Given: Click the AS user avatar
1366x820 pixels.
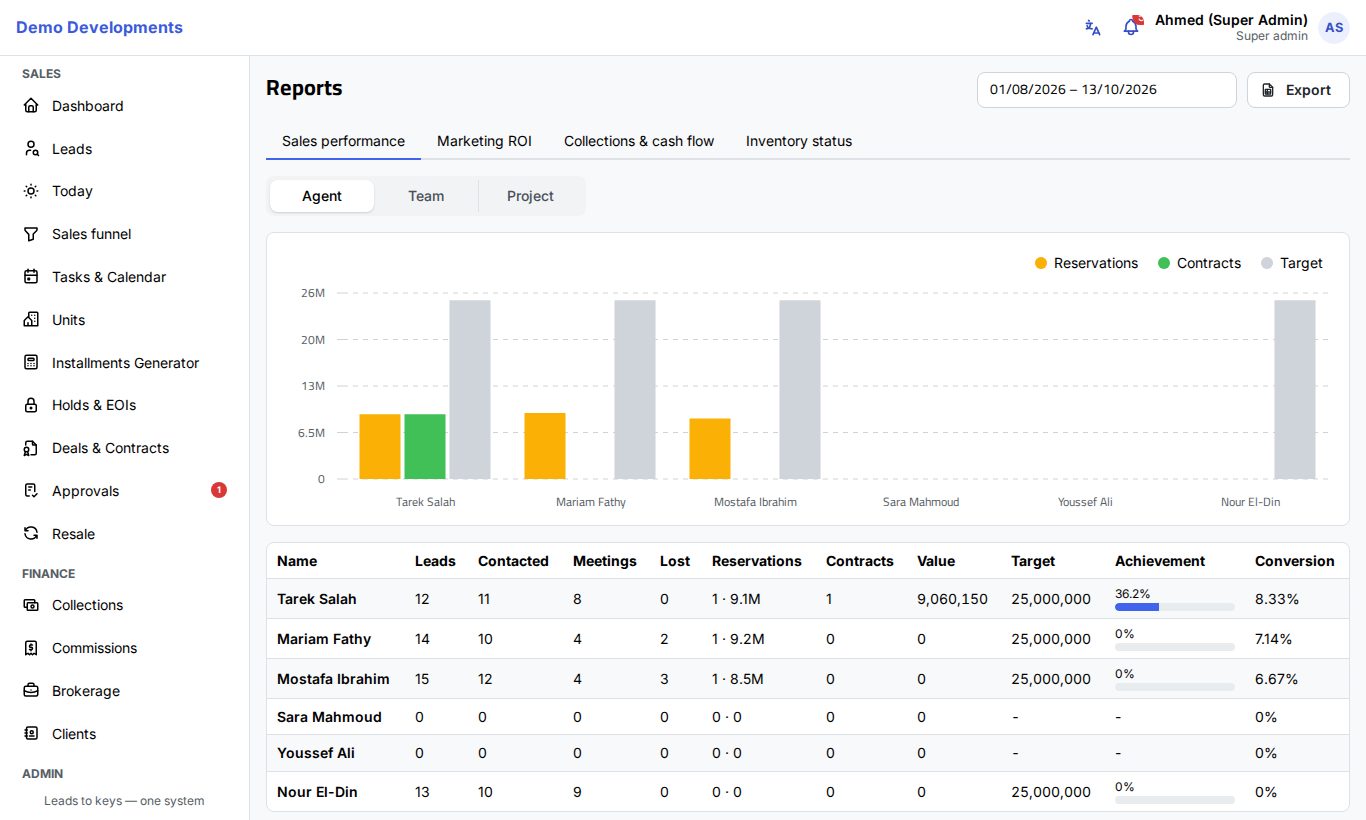Looking at the screenshot, I should pyautogui.click(x=1334, y=28).
